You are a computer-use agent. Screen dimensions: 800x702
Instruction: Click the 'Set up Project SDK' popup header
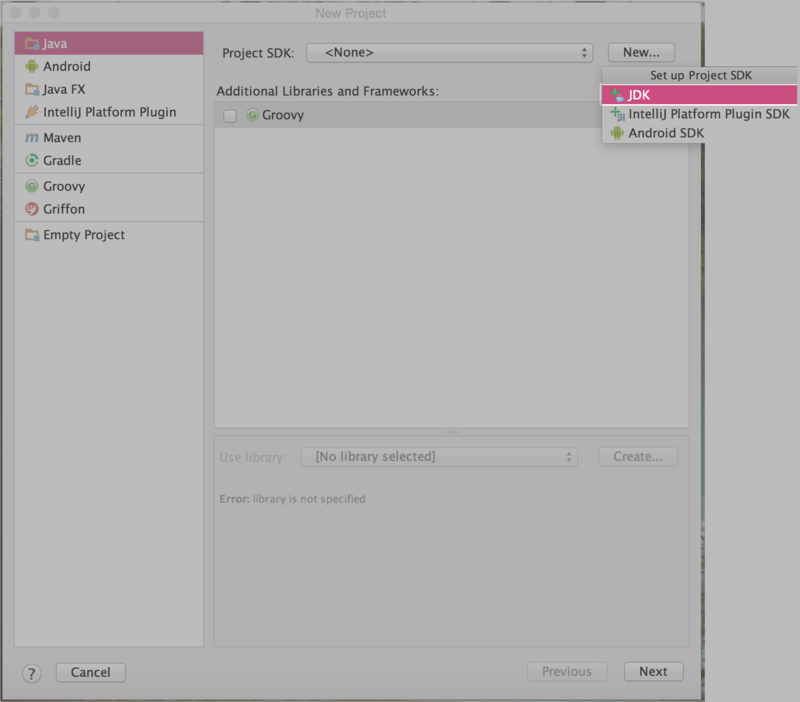pyautogui.click(x=701, y=76)
